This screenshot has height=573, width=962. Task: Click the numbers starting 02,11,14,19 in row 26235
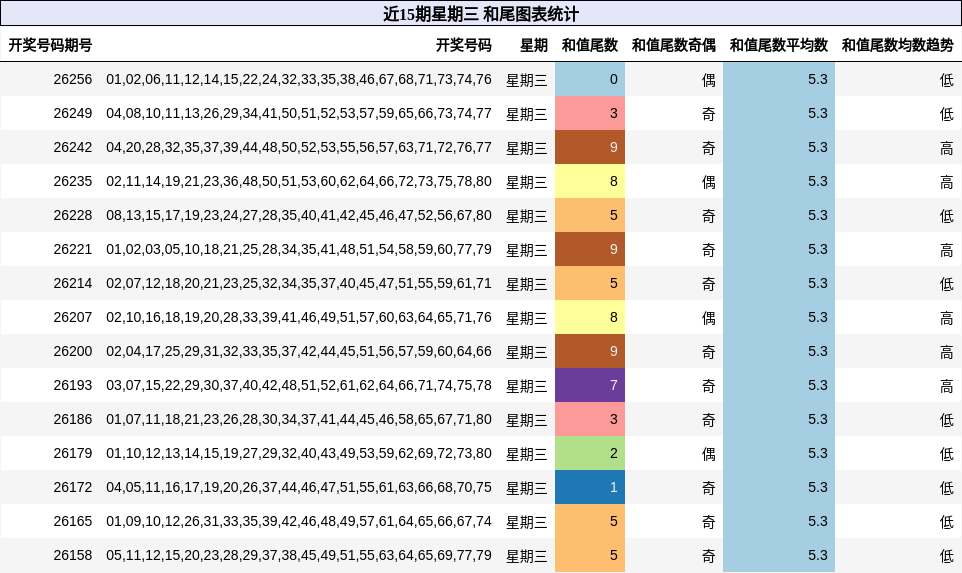pyautogui.click(x=299, y=182)
